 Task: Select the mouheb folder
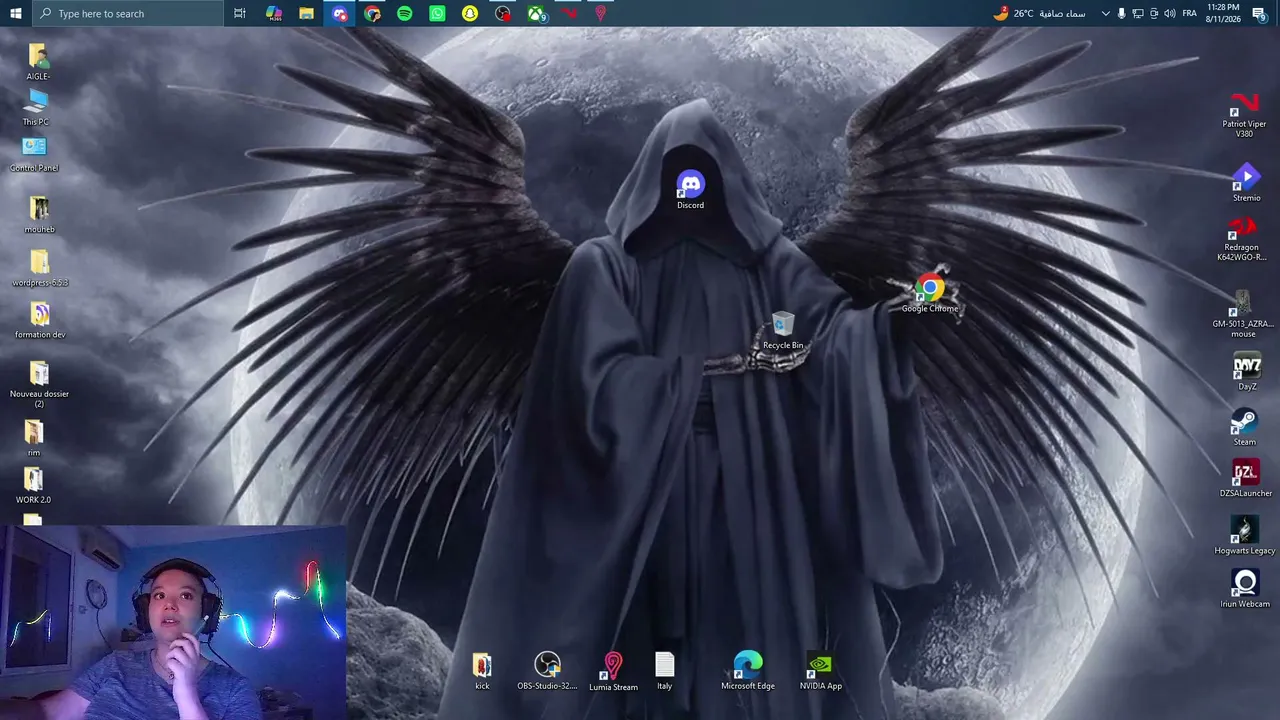point(39,214)
